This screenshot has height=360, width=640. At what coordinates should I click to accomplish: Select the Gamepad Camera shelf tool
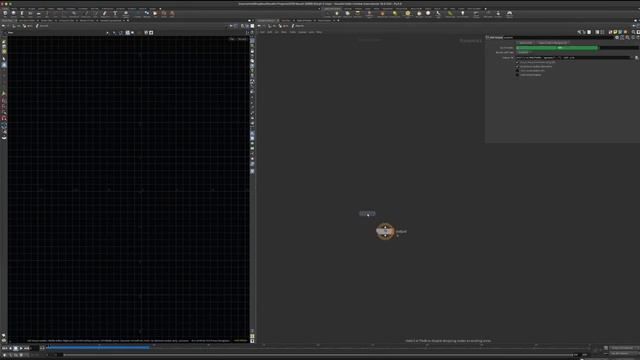pos(509,13)
